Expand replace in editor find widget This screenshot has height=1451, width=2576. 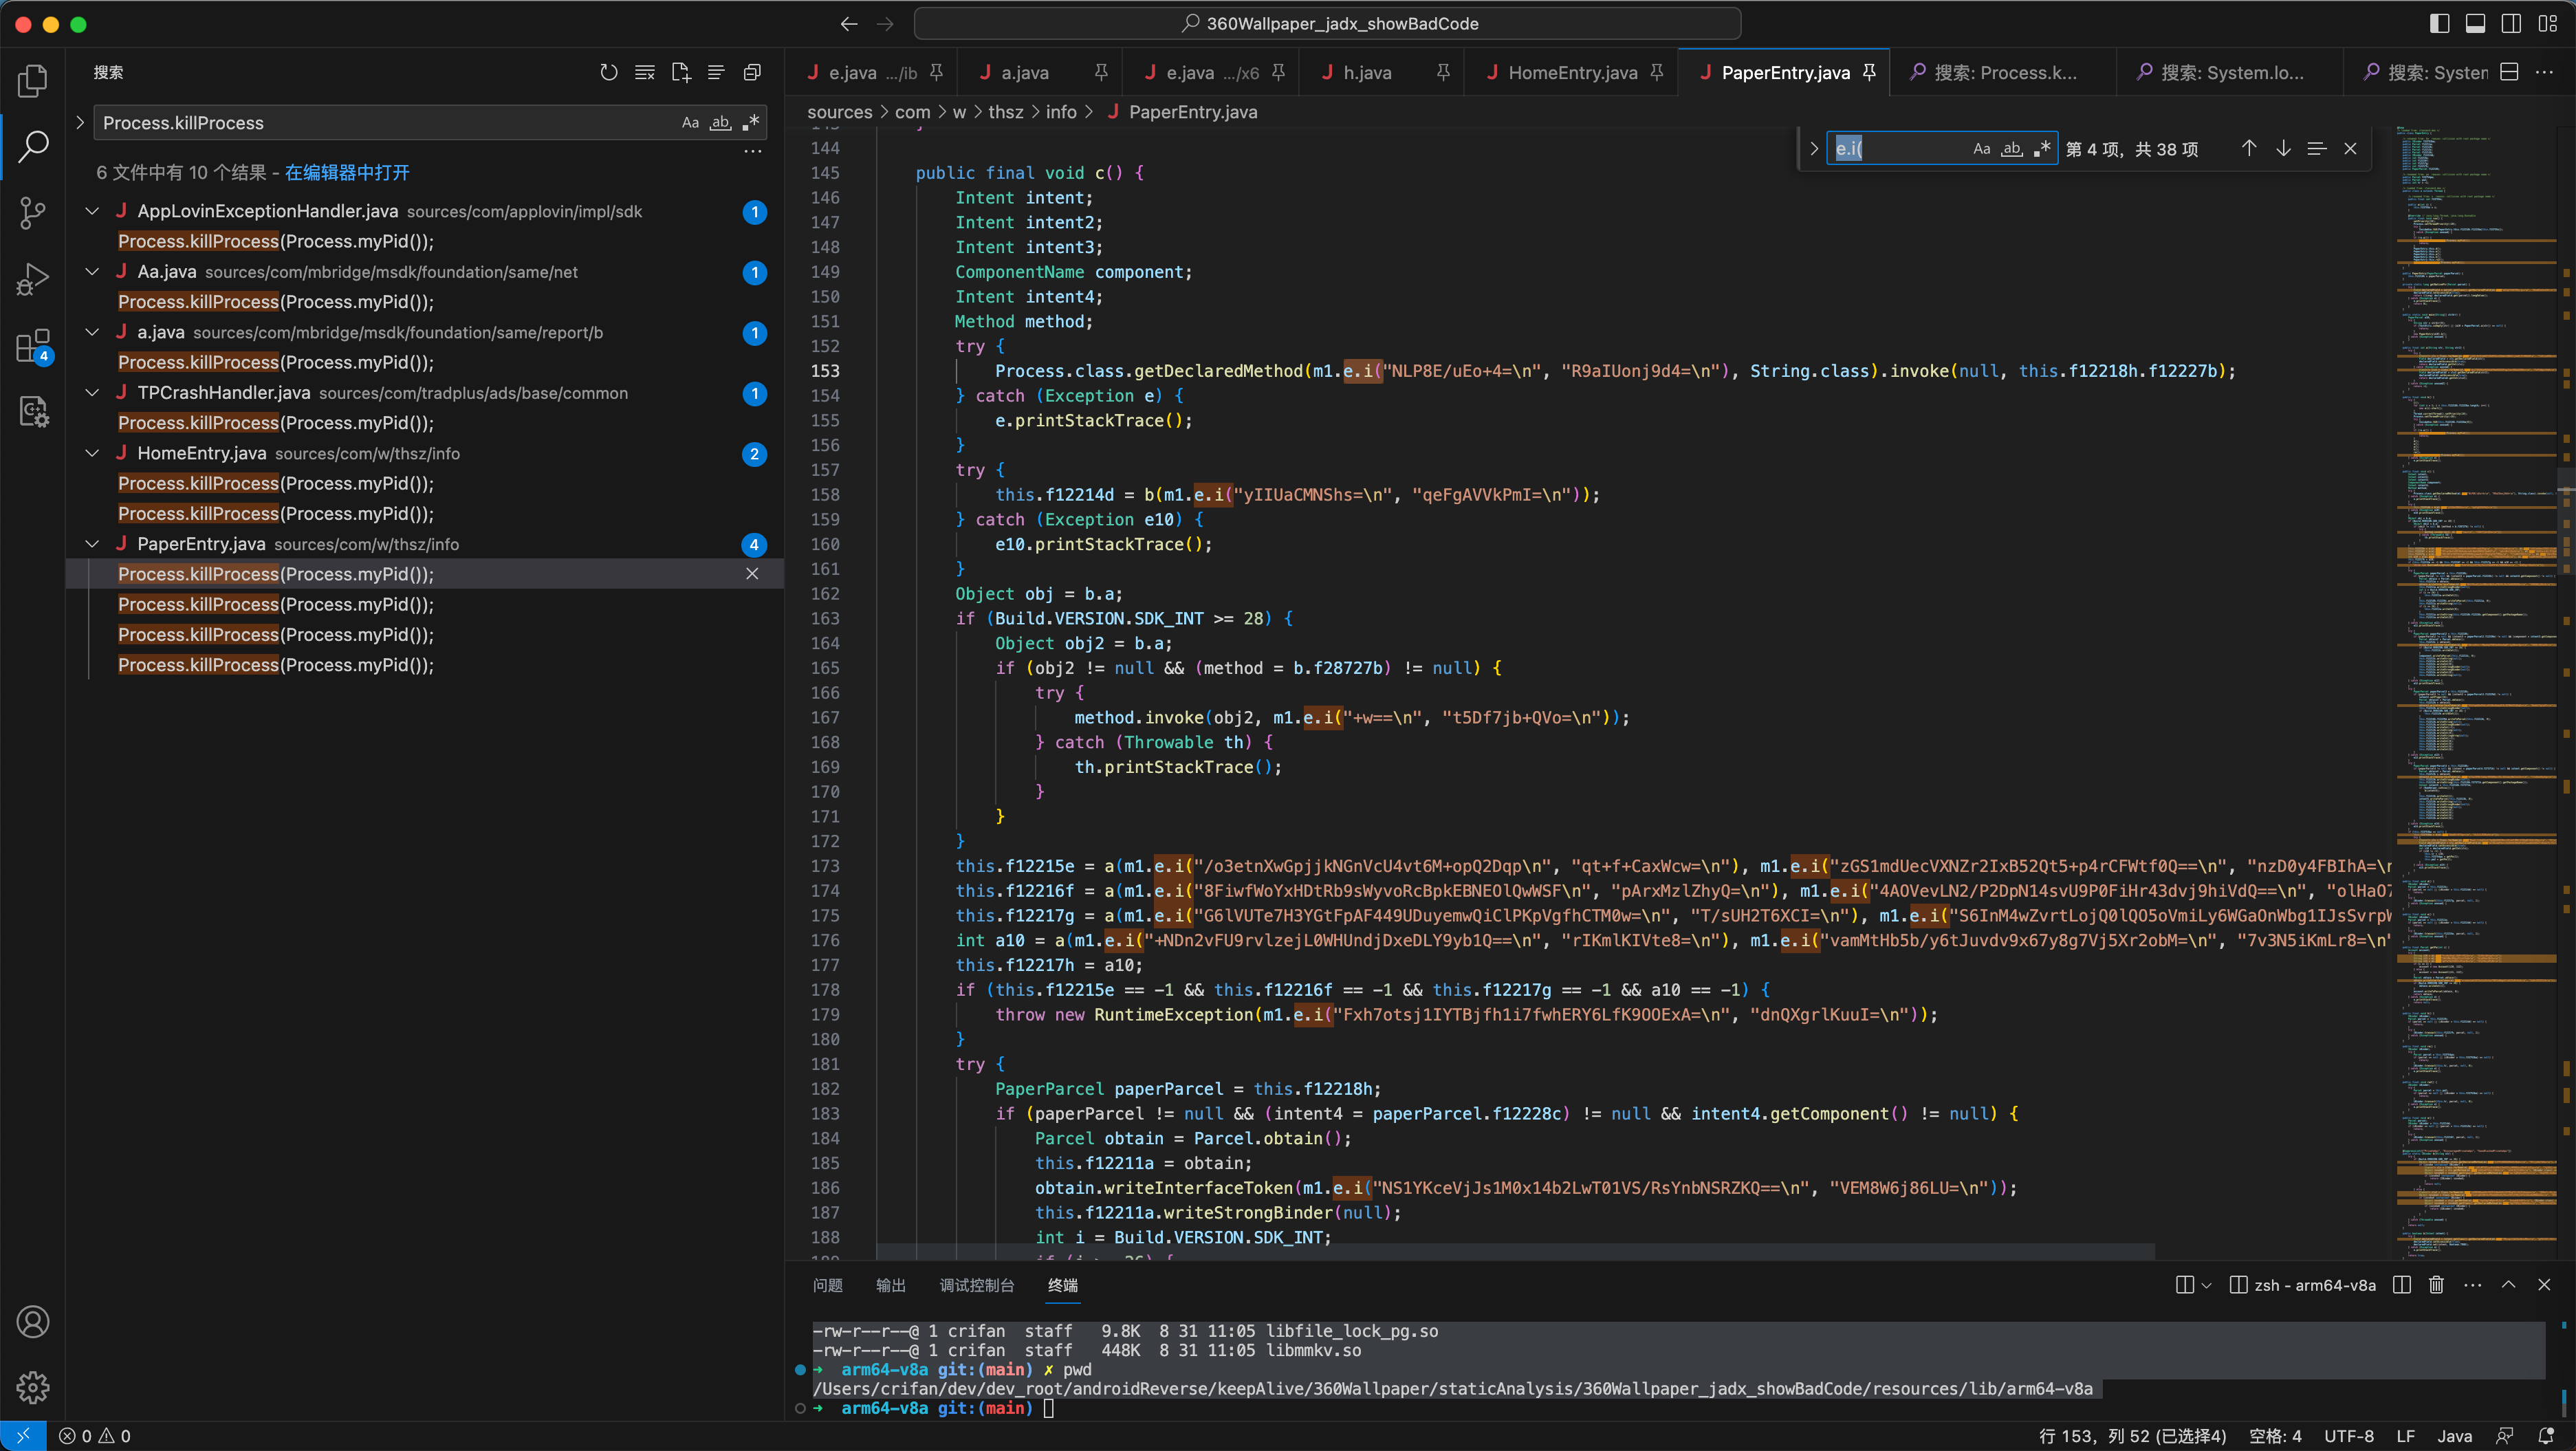(1813, 149)
